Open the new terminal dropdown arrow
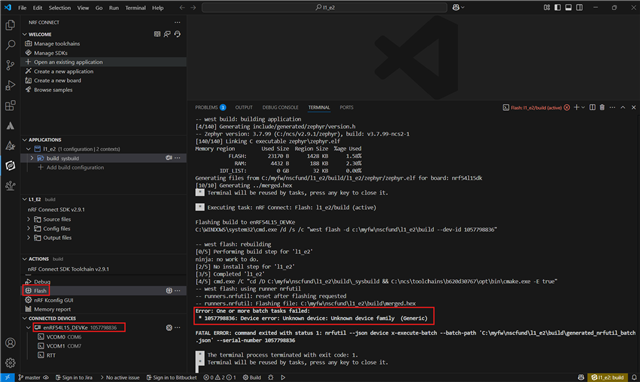Viewport: 640px width, 382px height. (x=583, y=107)
